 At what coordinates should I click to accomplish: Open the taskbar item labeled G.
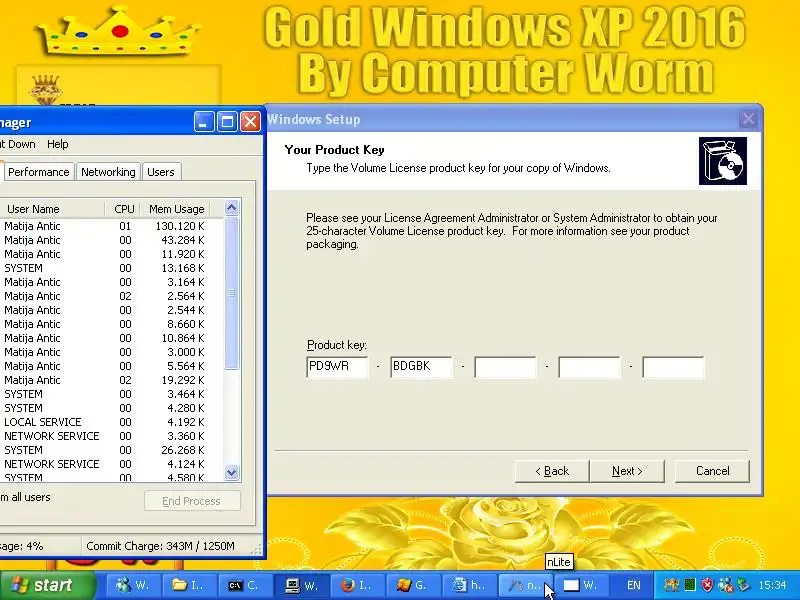click(414, 585)
